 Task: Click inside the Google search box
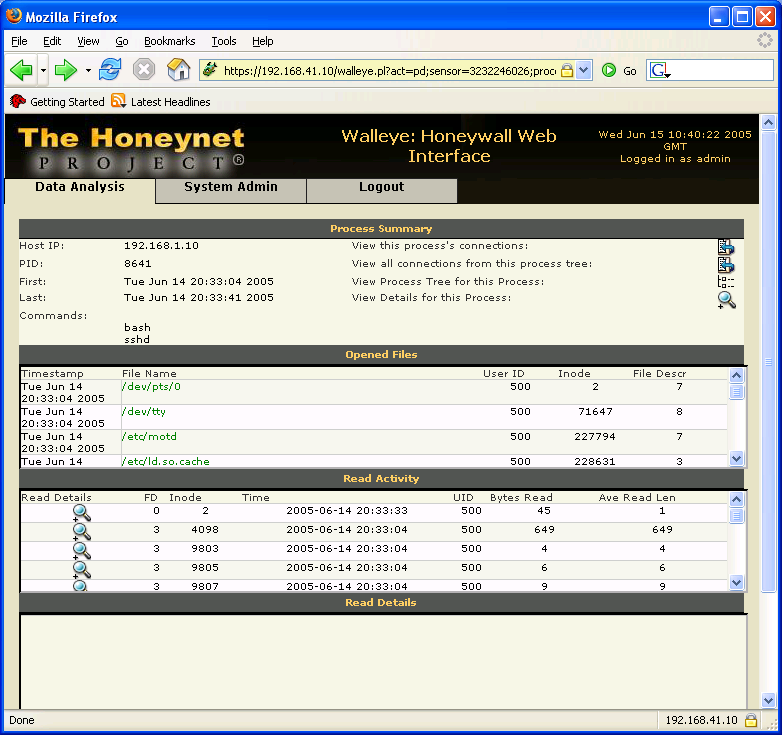(722, 70)
